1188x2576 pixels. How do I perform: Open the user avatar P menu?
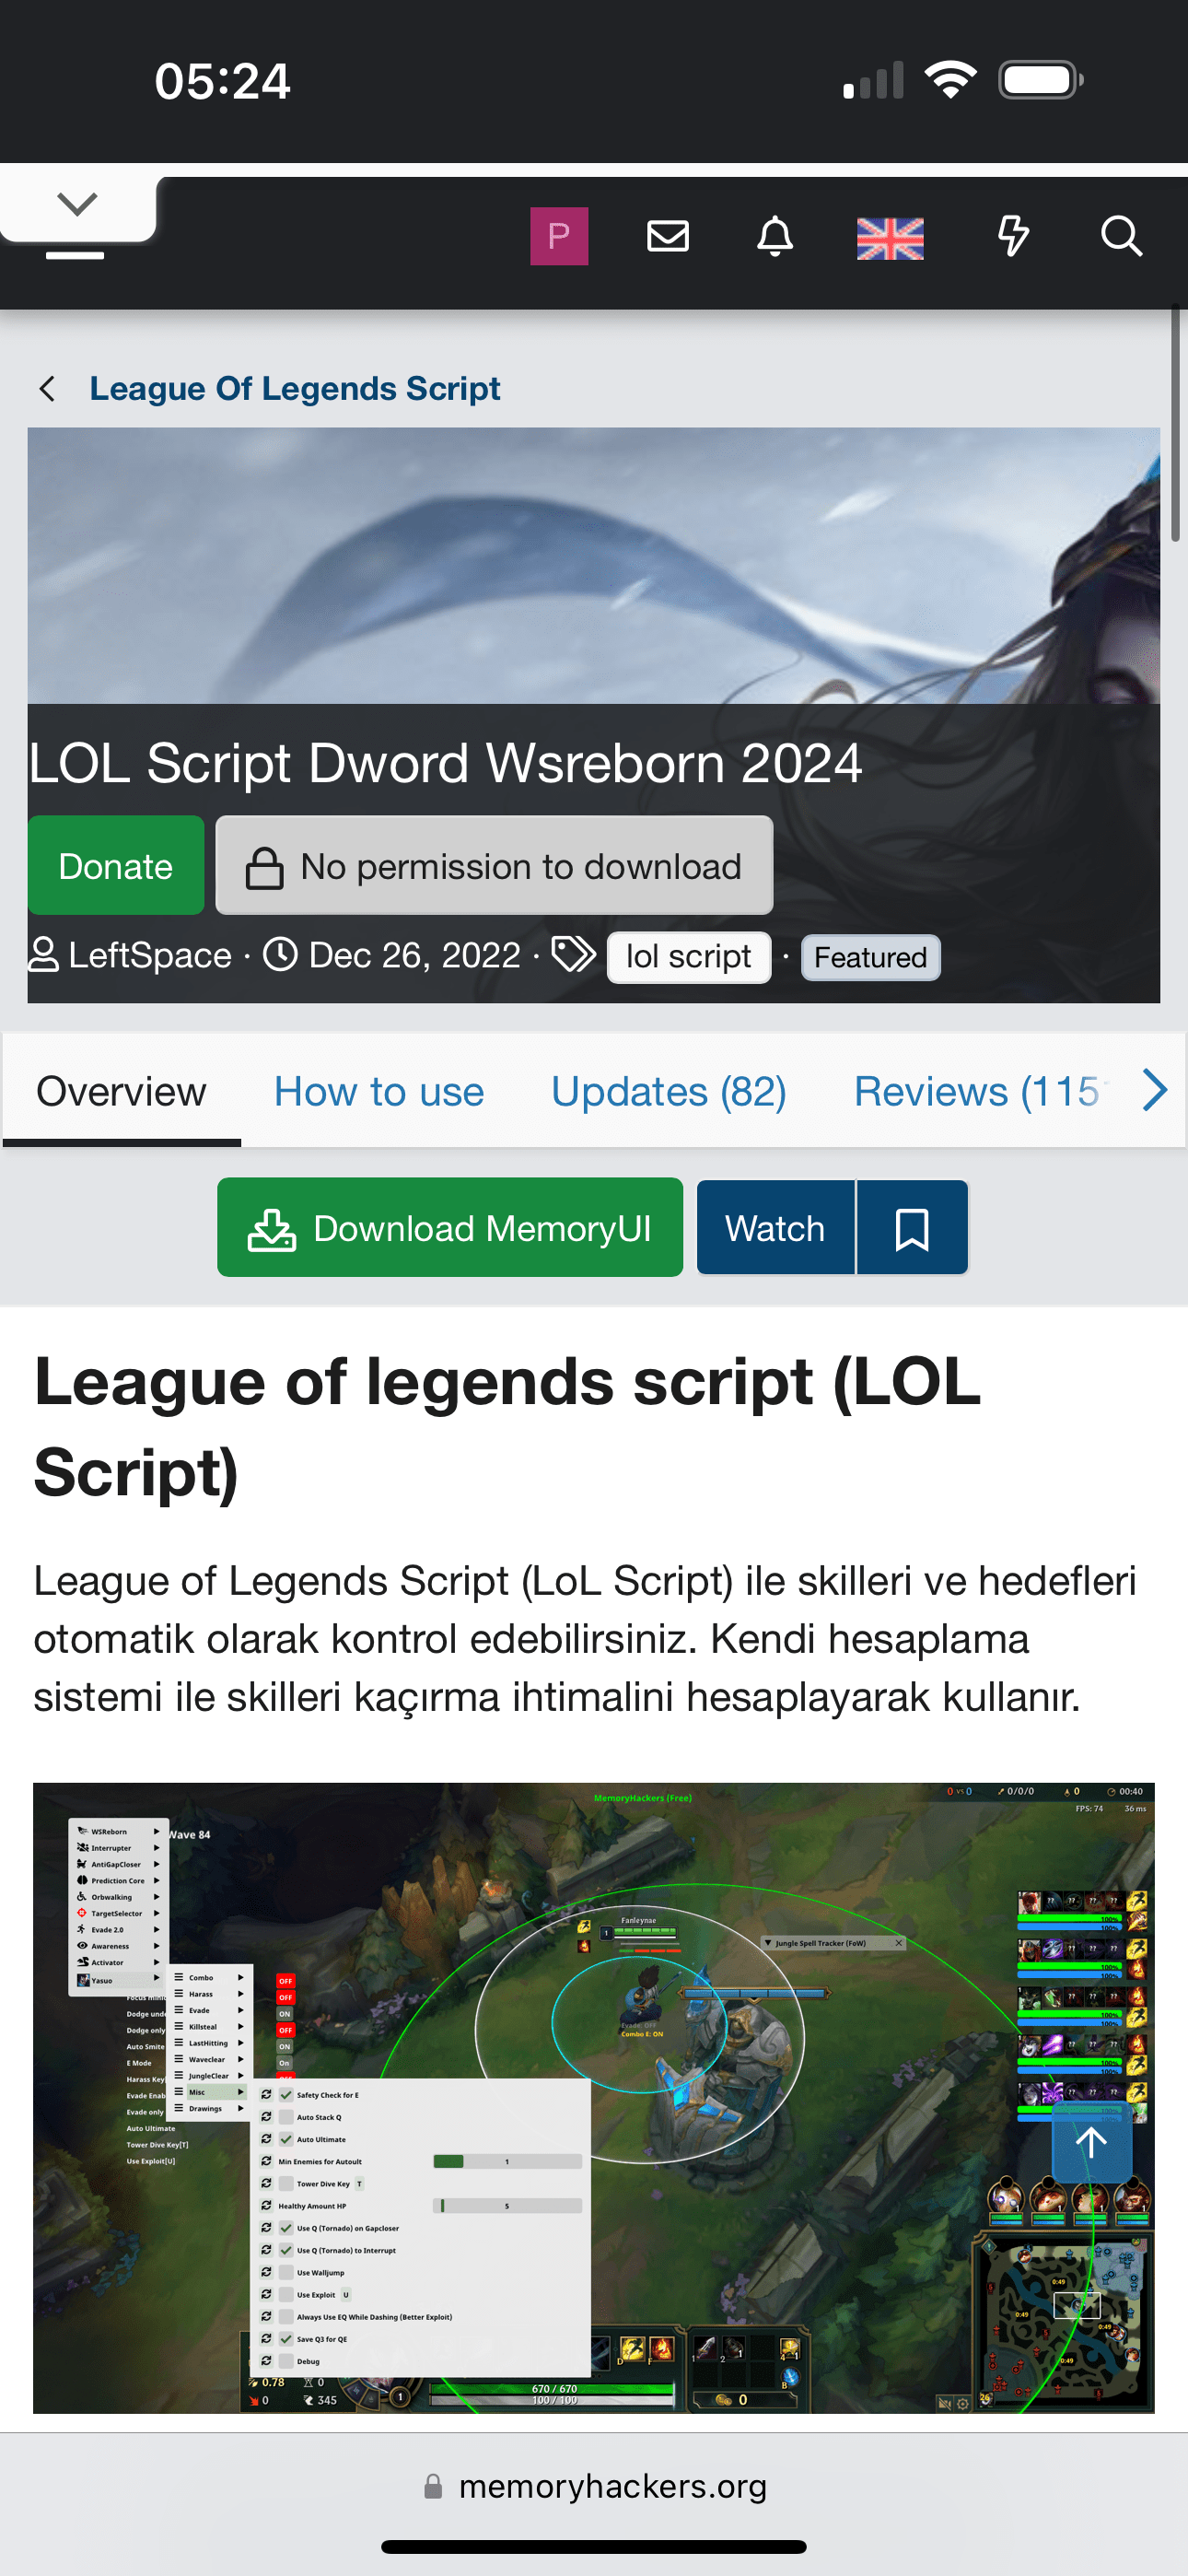tap(559, 236)
